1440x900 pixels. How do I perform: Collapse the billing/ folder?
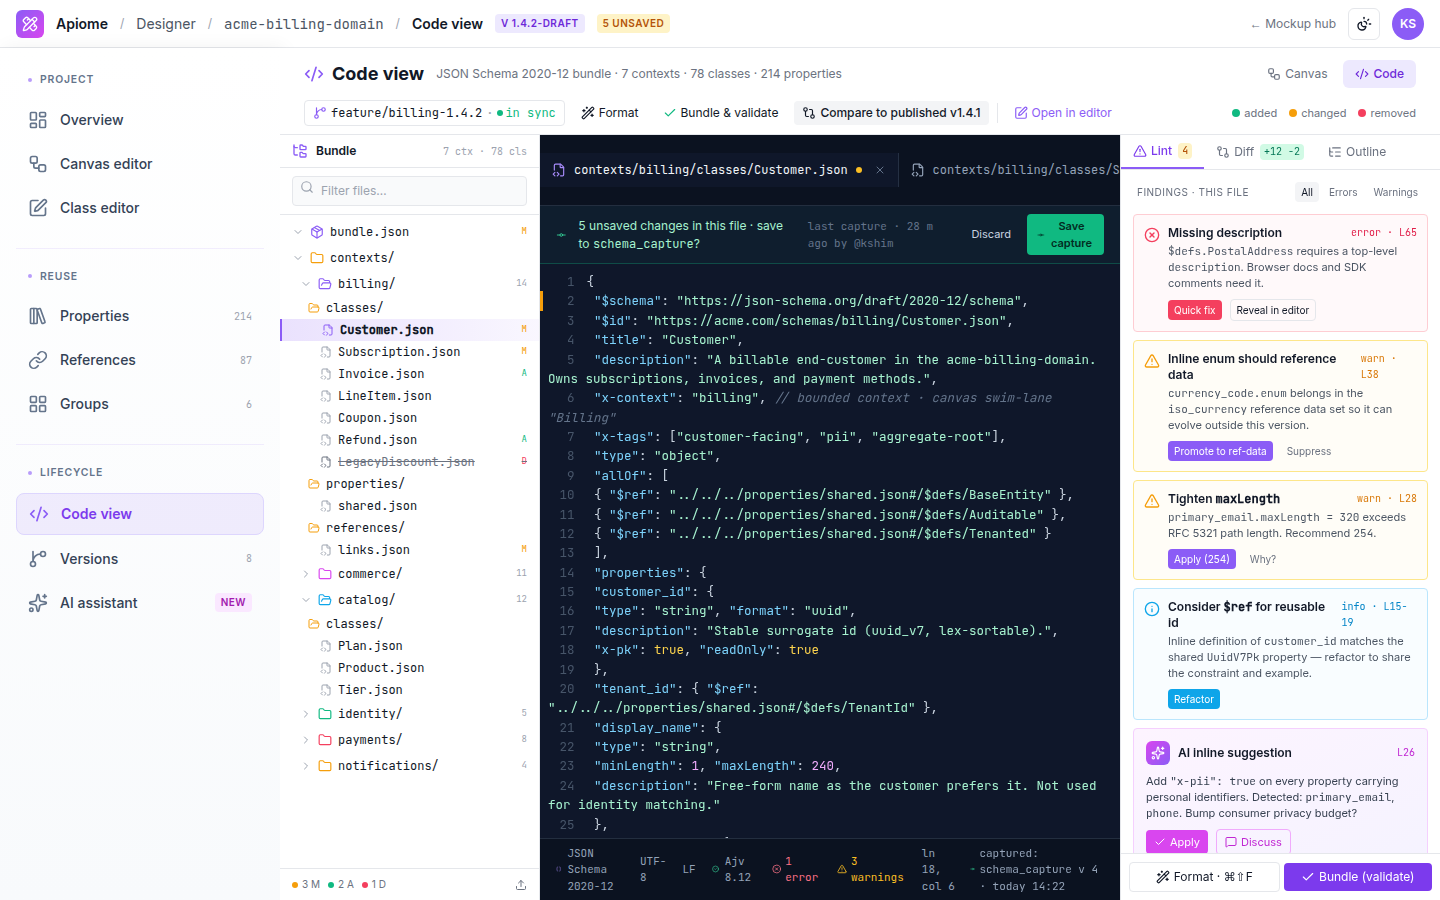[x=306, y=284]
